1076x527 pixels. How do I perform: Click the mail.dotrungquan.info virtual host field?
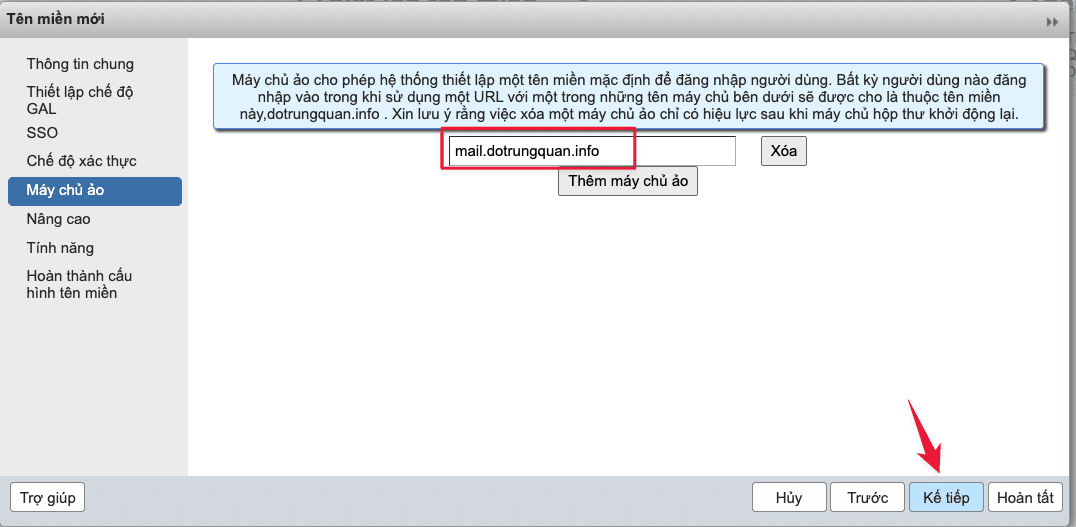pyautogui.click(x=590, y=151)
